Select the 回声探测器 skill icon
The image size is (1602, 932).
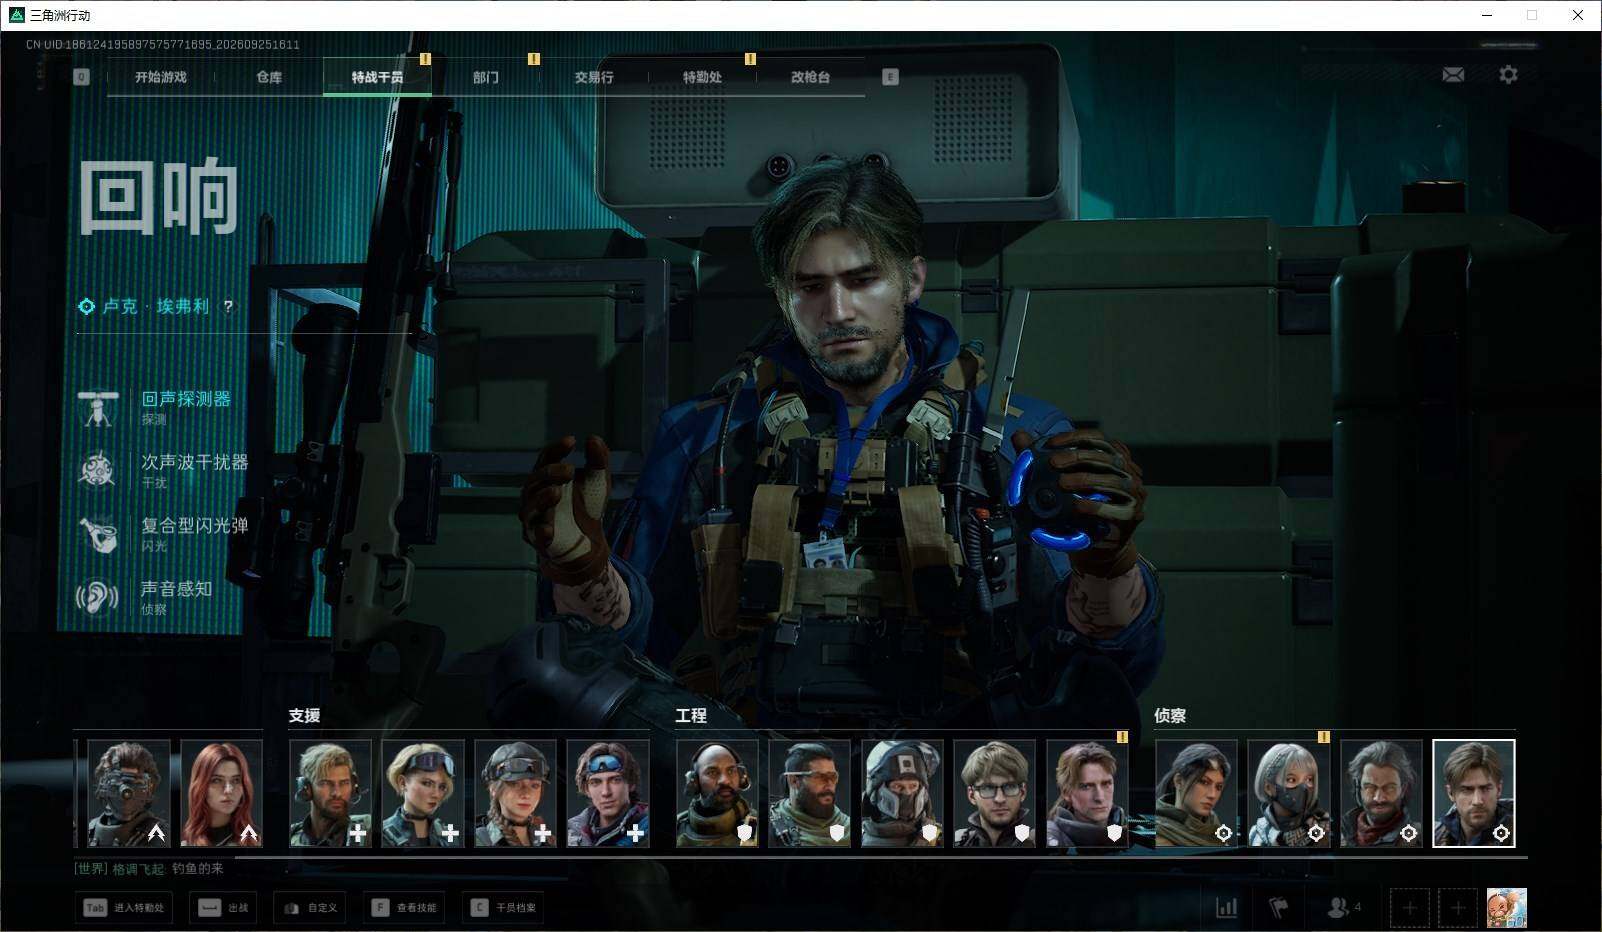[x=98, y=408]
